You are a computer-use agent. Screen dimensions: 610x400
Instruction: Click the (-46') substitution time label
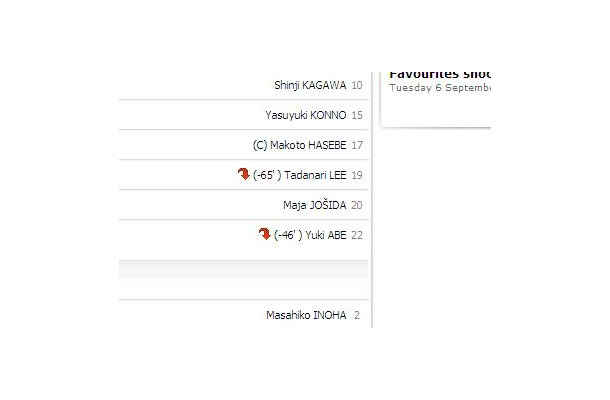(288, 235)
